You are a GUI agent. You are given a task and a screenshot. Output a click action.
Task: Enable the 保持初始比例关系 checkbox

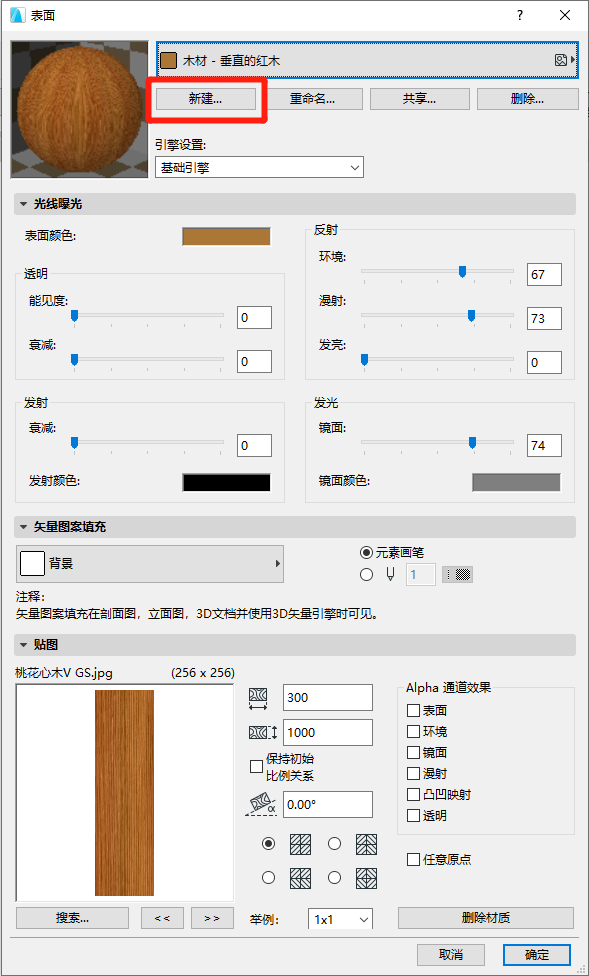[256, 767]
